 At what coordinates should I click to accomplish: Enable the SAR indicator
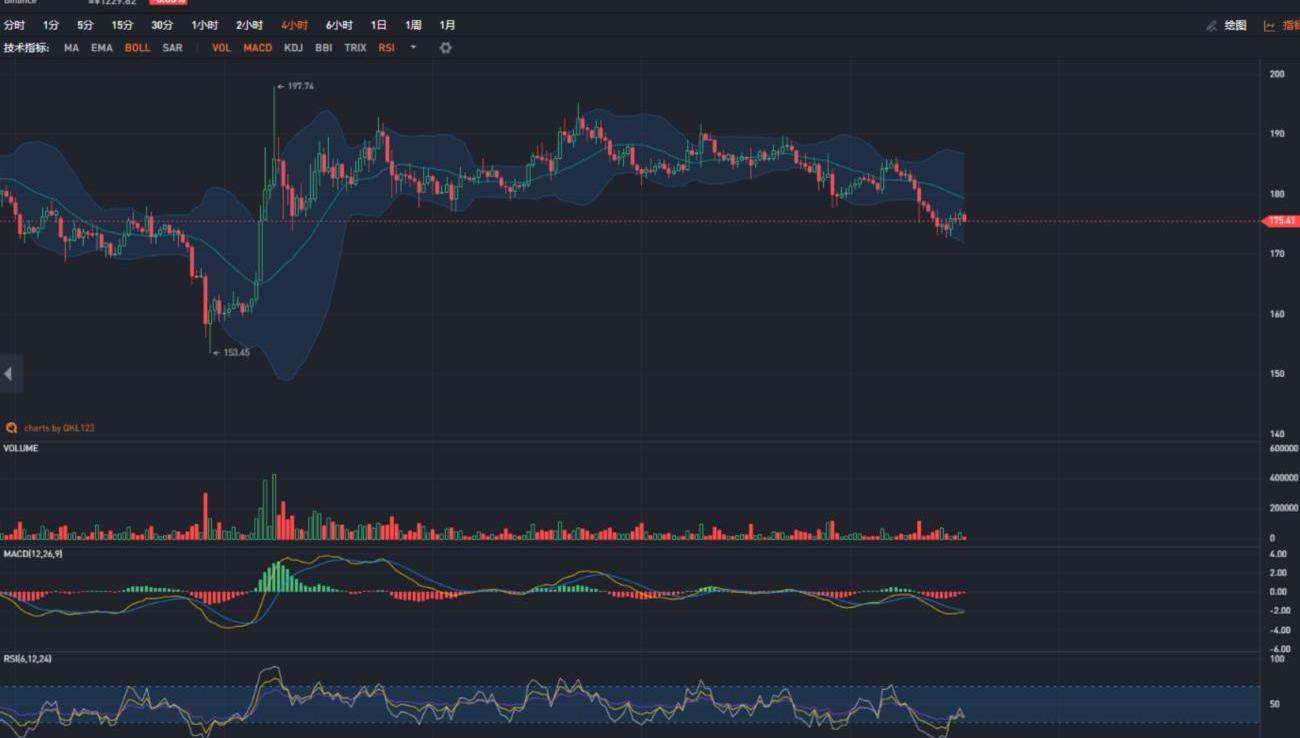click(x=173, y=48)
